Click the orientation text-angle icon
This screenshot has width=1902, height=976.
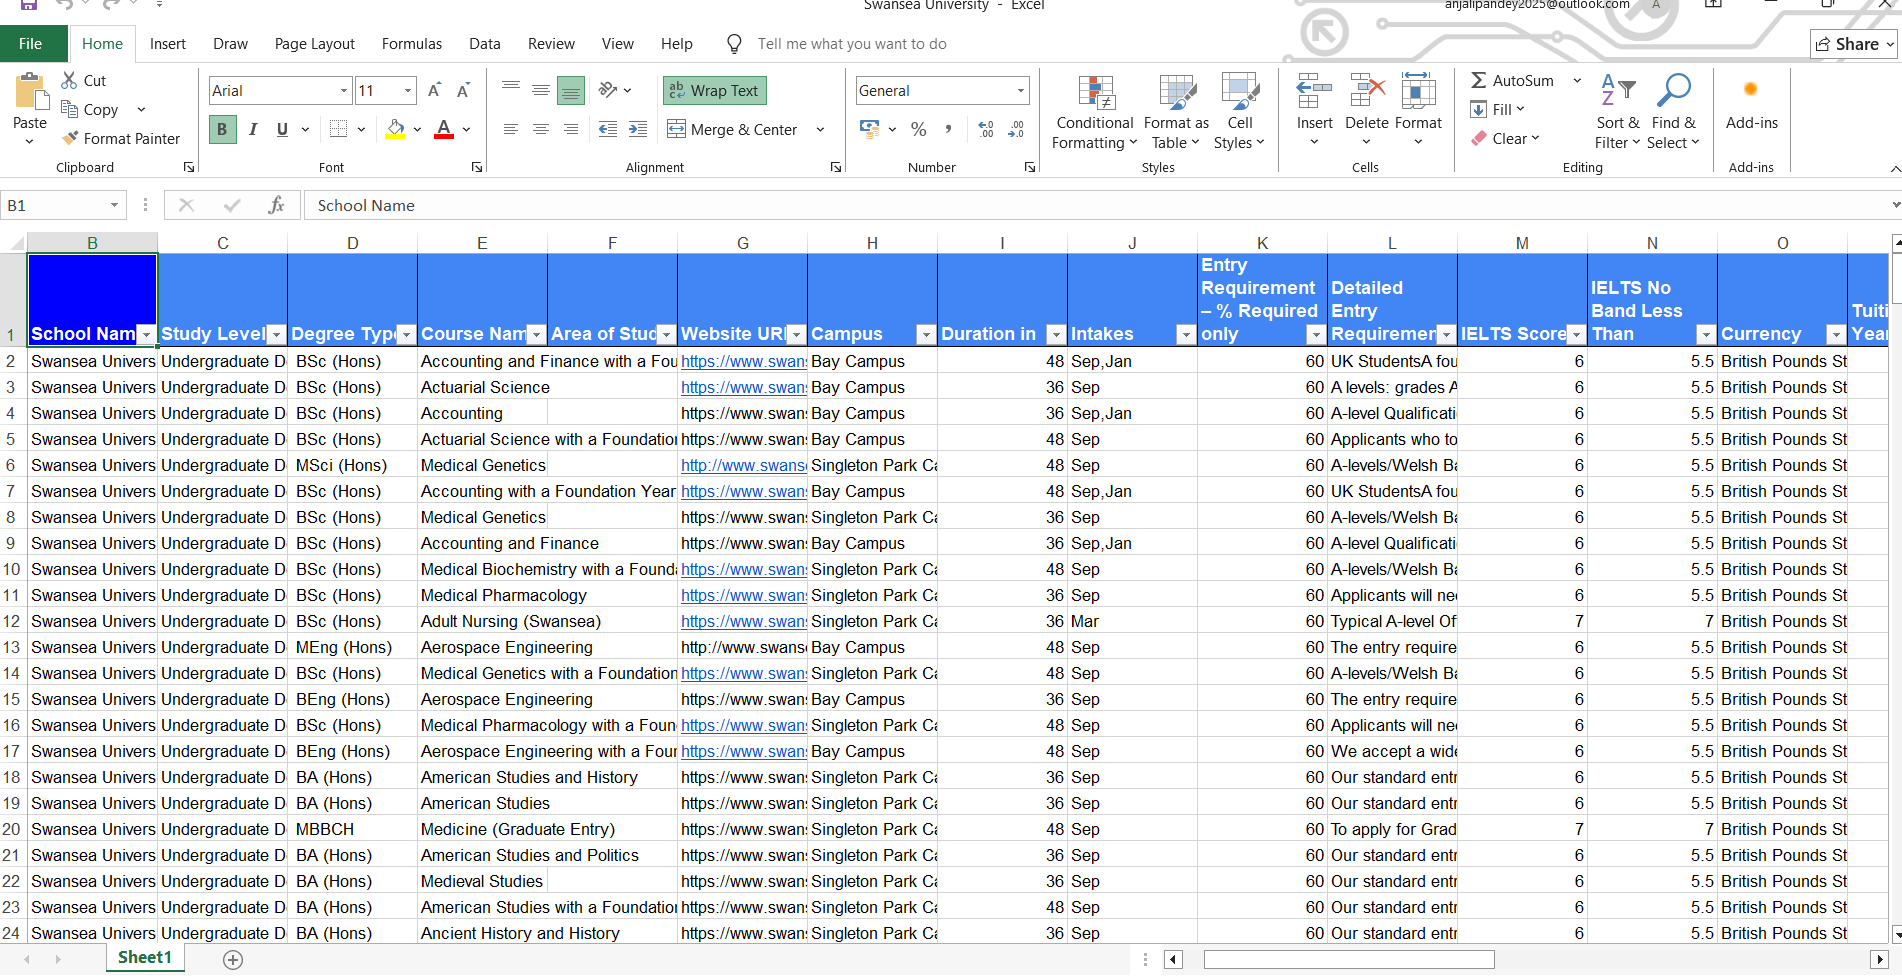click(607, 90)
